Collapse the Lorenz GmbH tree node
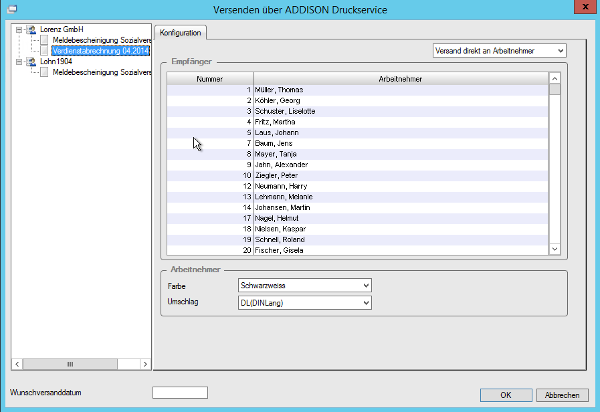 tap(19, 29)
